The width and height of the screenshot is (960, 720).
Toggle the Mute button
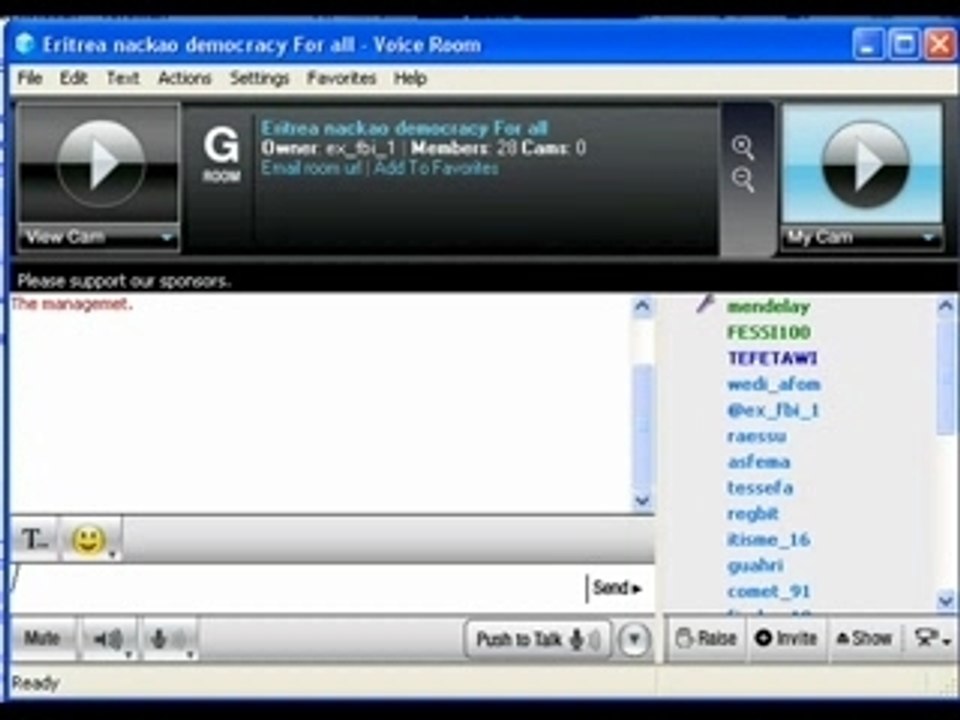point(42,639)
